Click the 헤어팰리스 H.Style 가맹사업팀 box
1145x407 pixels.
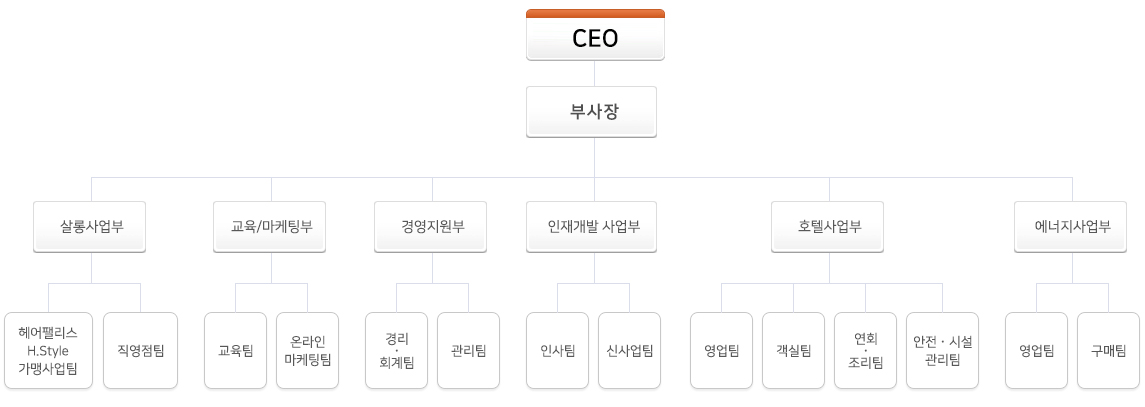(x=48, y=351)
